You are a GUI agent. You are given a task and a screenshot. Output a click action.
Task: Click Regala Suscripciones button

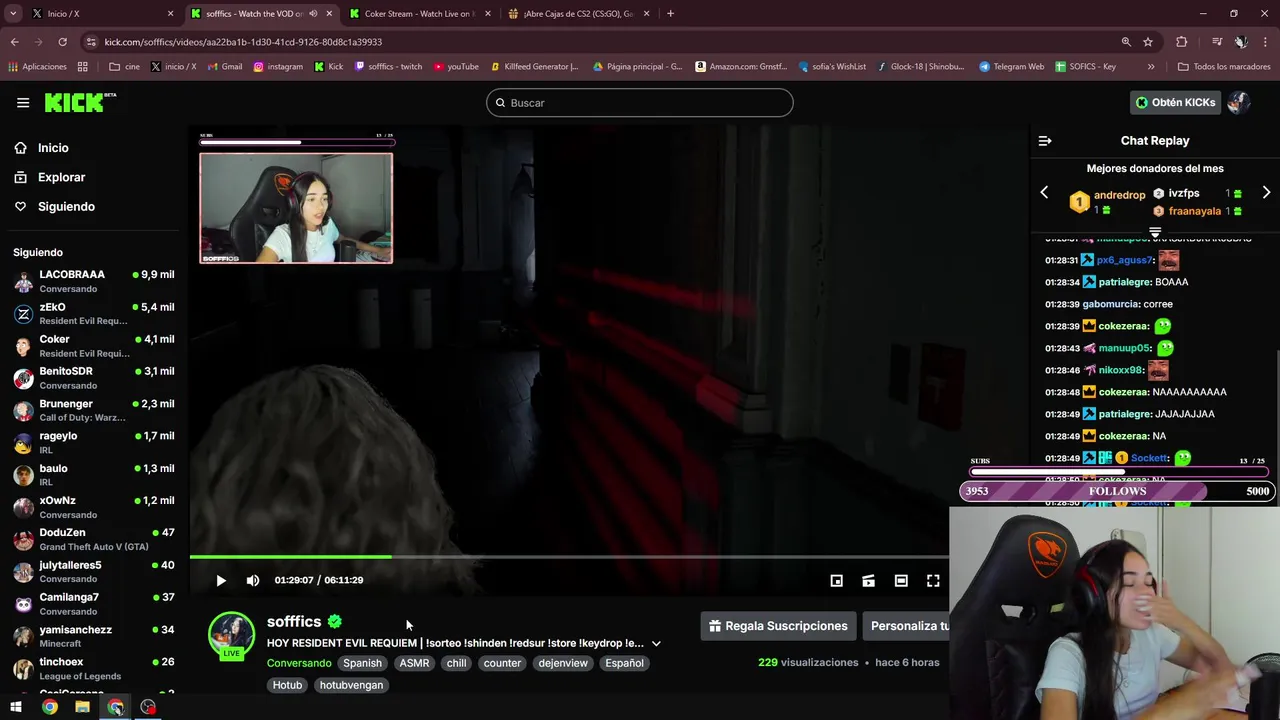[778, 626]
